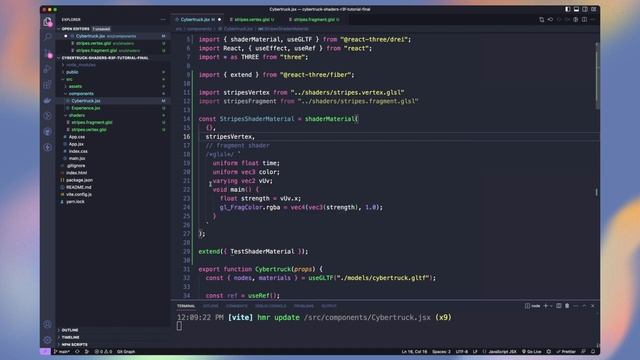Screen dimensions: 640x360
Task: Open the Manage gear in activity bar
Action: tap(48, 340)
